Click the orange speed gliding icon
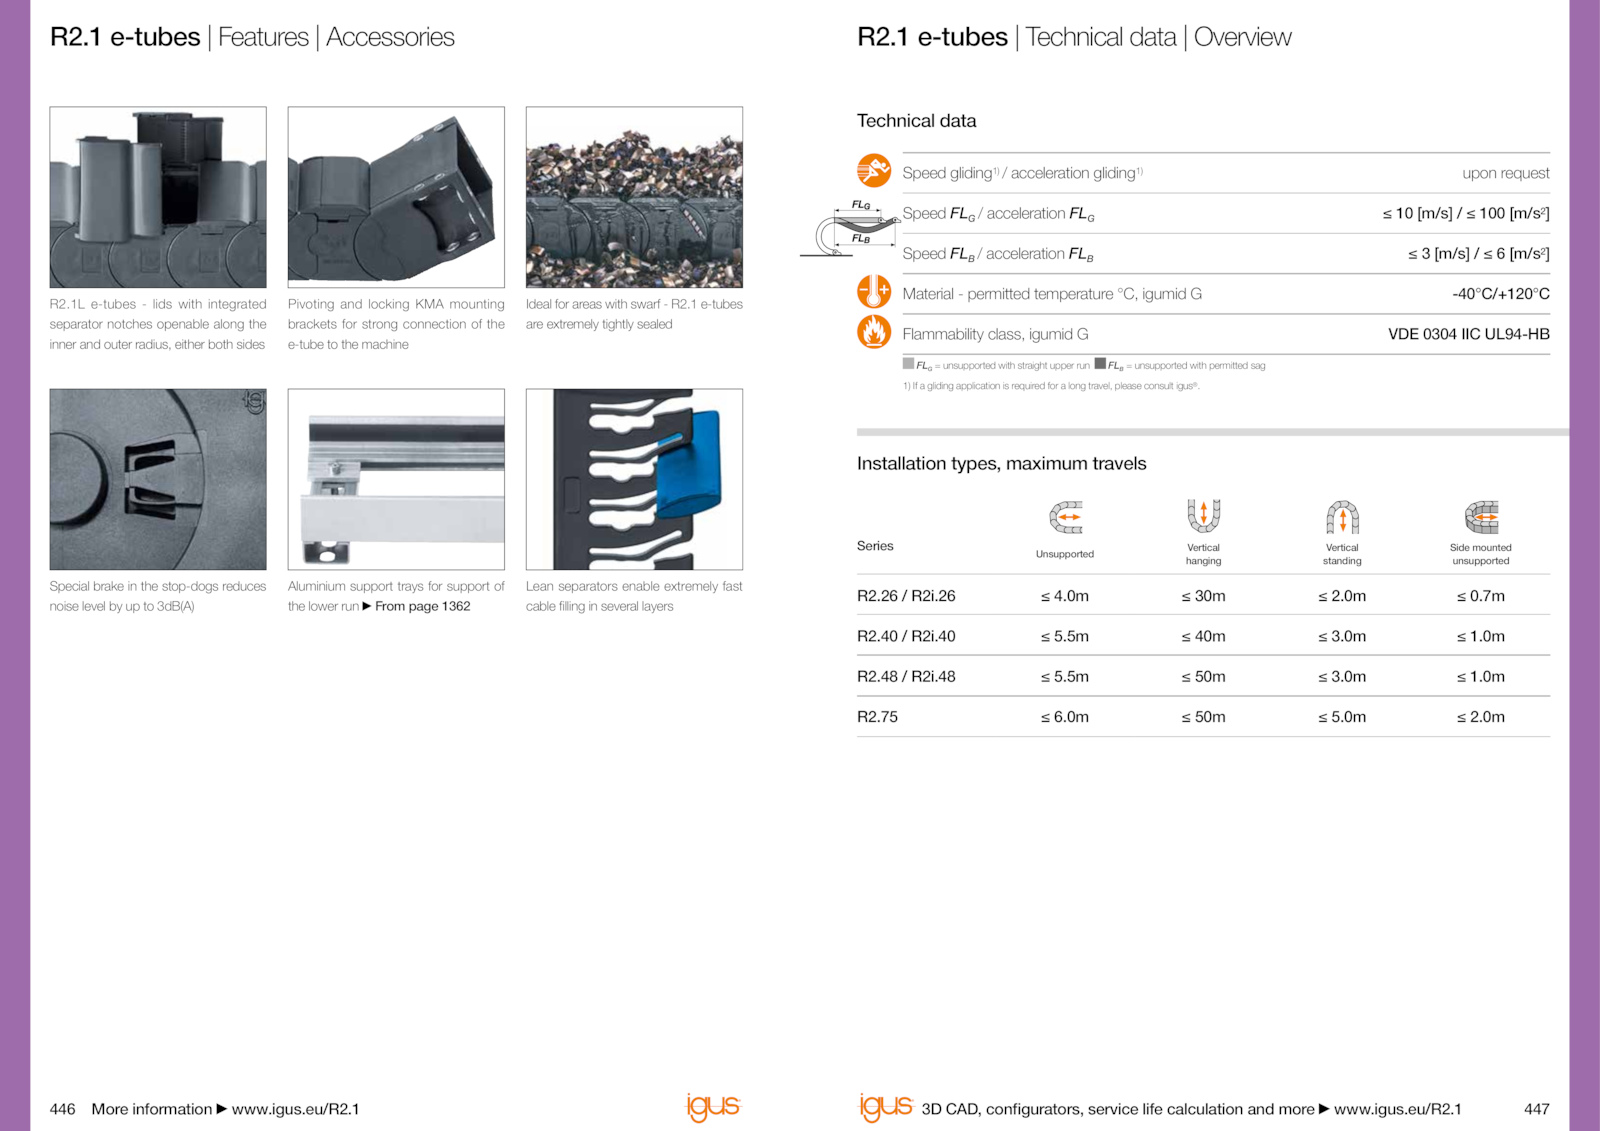Viewport: 1600px width, 1131px height. tap(873, 171)
